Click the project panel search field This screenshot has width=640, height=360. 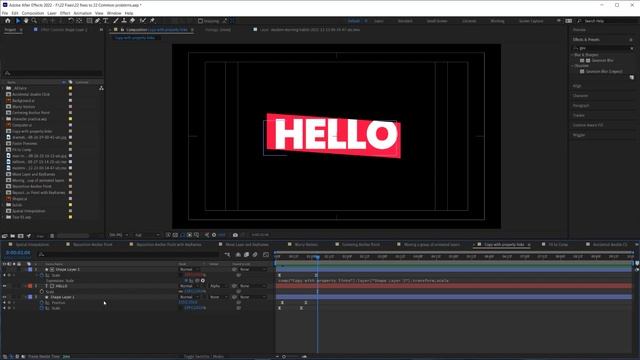(x=53, y=73)
